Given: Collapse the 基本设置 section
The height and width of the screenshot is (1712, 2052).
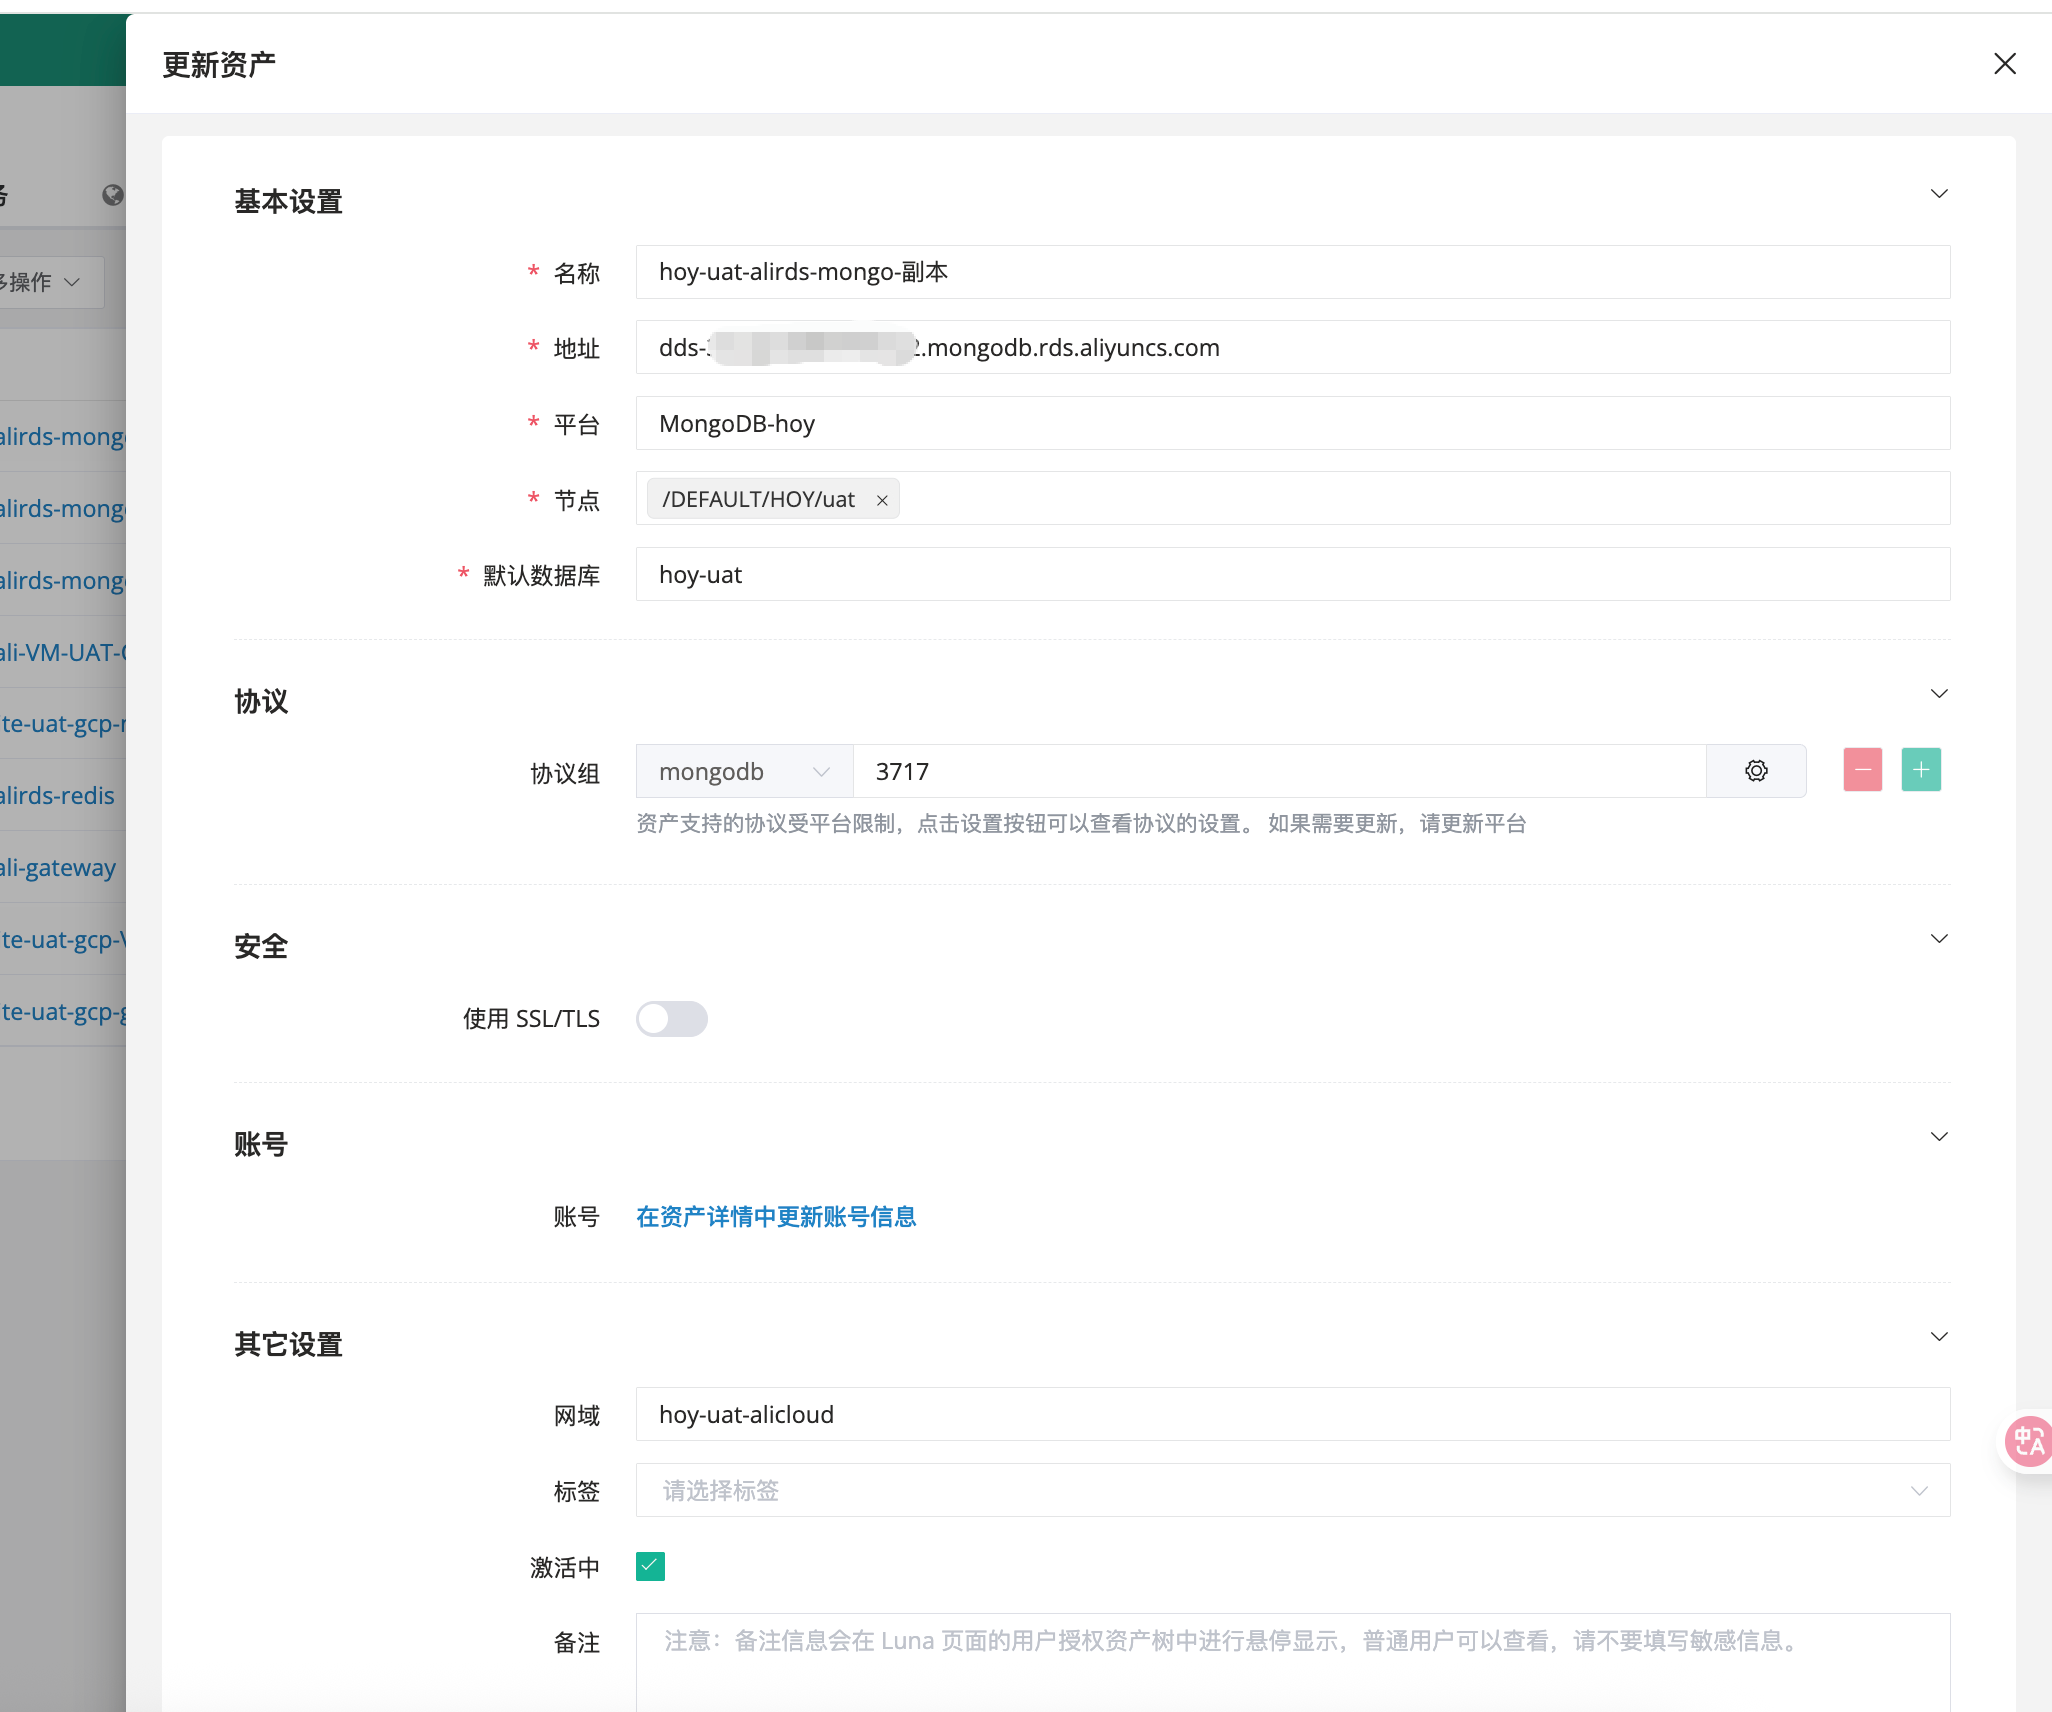Looking at the screenshot, I should (x=1938, y=194).
